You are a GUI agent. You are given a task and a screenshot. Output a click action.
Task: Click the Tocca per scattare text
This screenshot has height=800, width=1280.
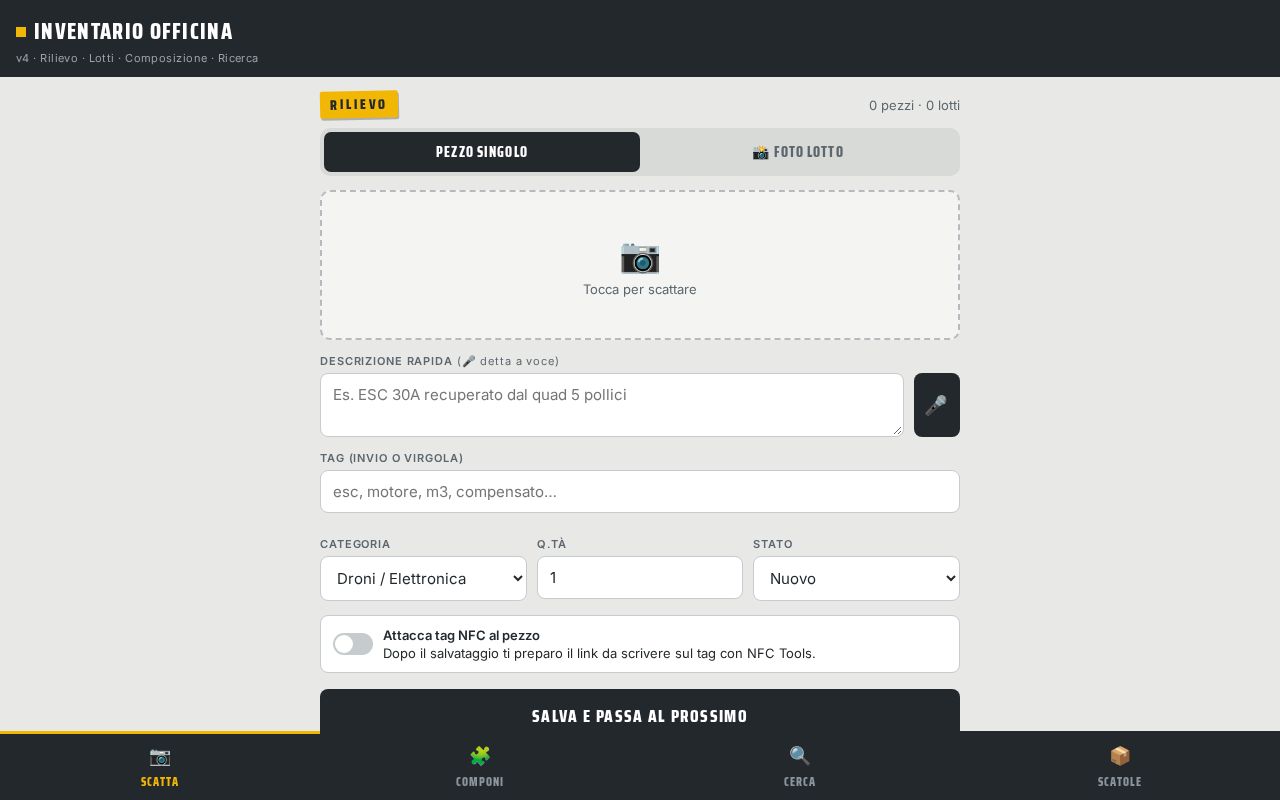[640, 289]
